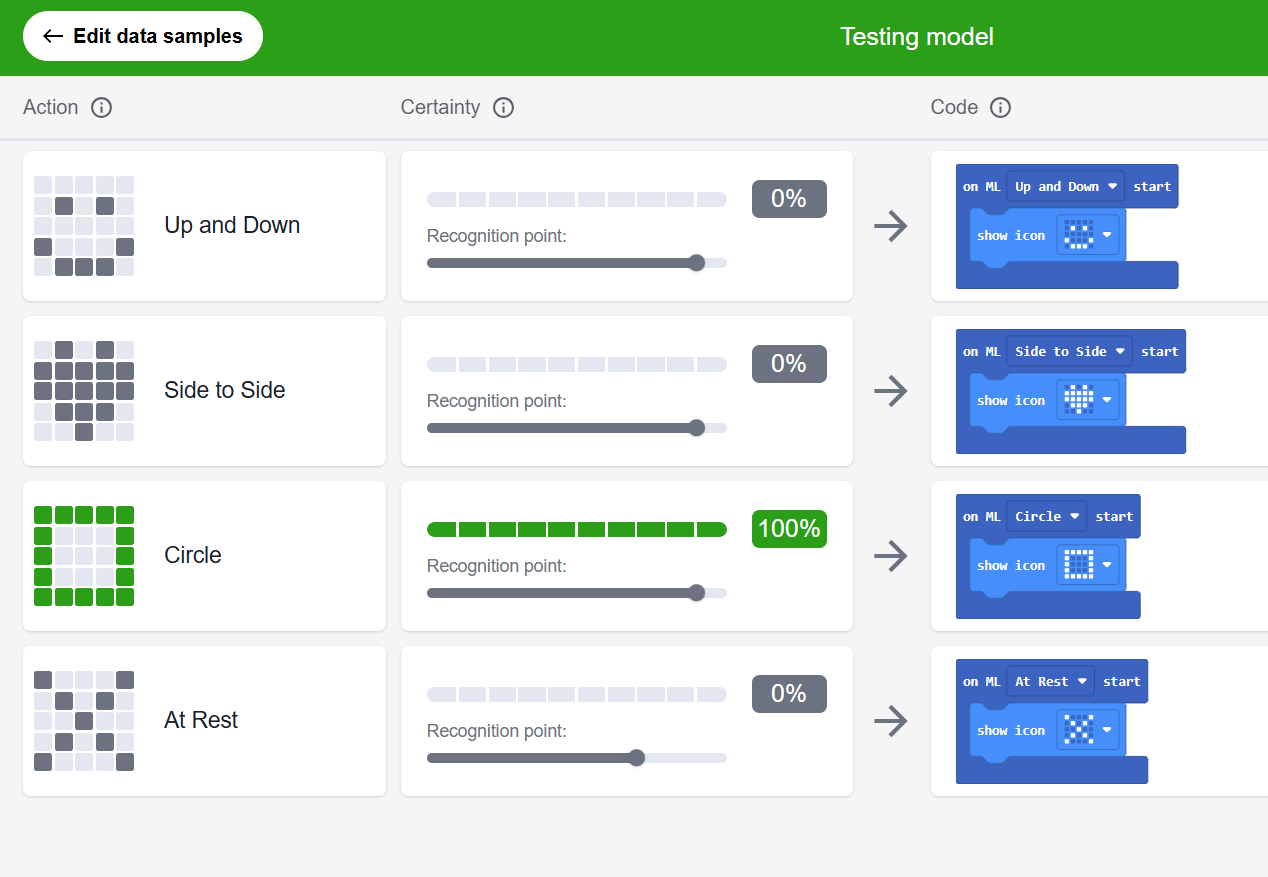Click the 100% certainty badge for Circle
Screen dimensions: 1268x877
tap(789, 529)
